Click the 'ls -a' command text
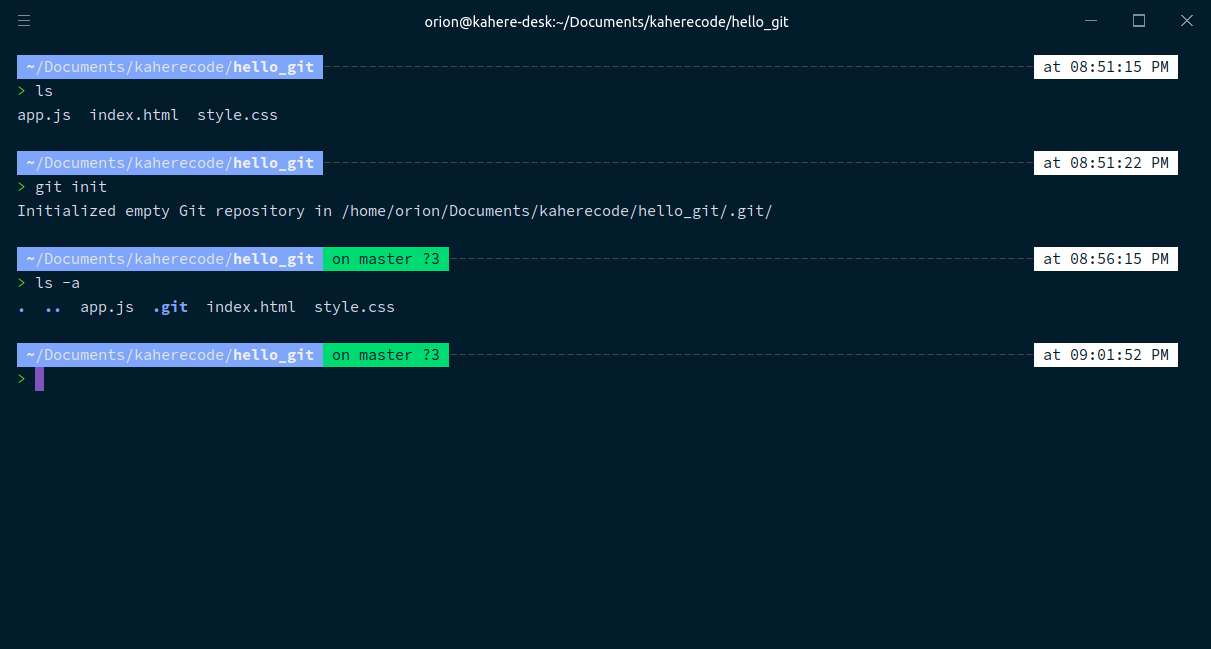This screenshot has height=649, width=1211. pos(57,283)
